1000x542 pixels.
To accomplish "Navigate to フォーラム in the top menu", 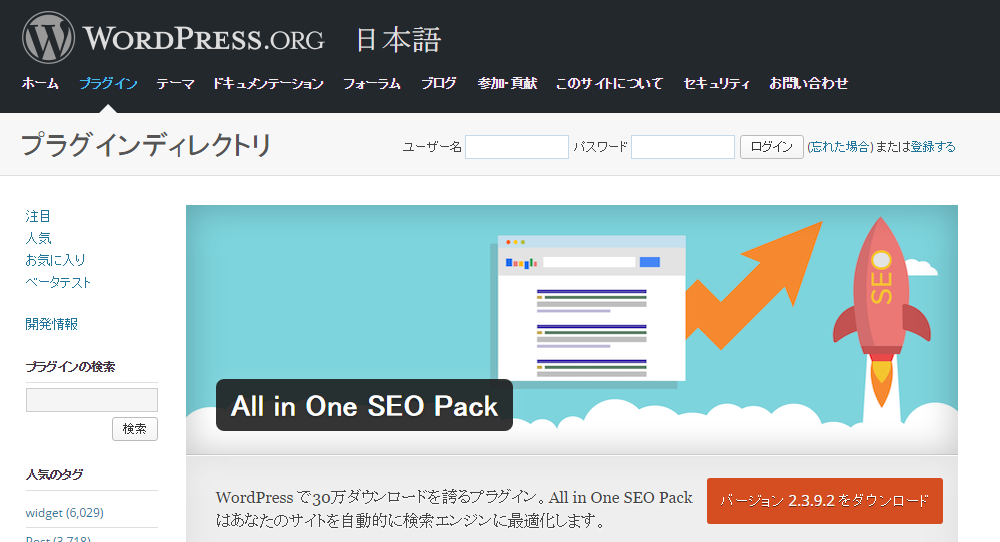I will click(x=371, y=84).
